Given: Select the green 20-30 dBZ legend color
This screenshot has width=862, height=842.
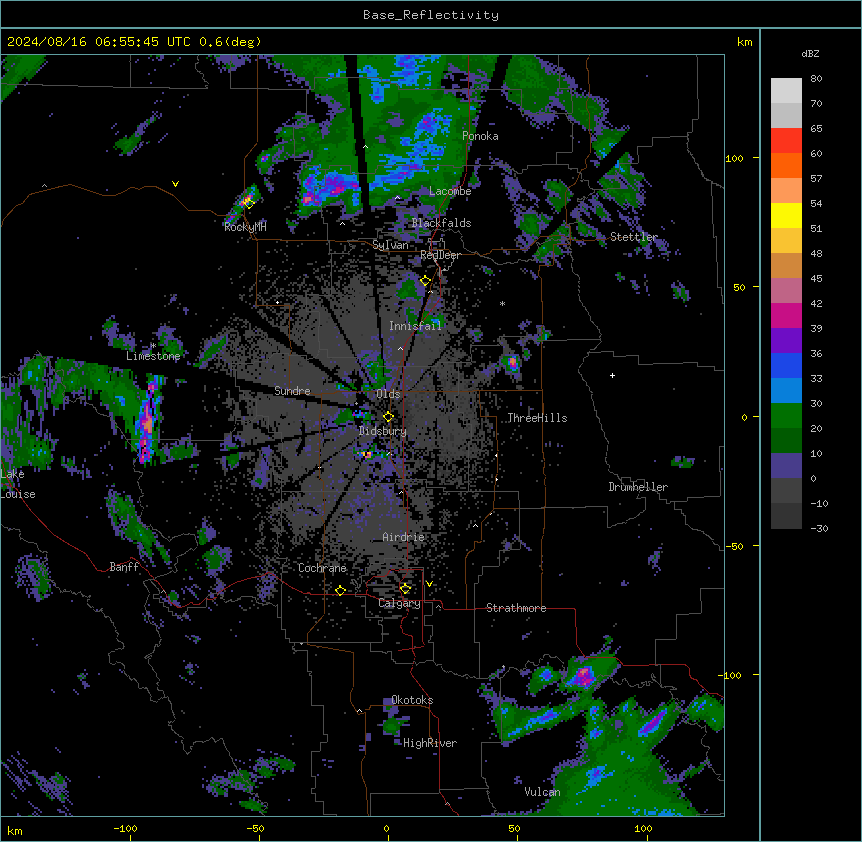Looking at the screenshot, I should (786, 416).
